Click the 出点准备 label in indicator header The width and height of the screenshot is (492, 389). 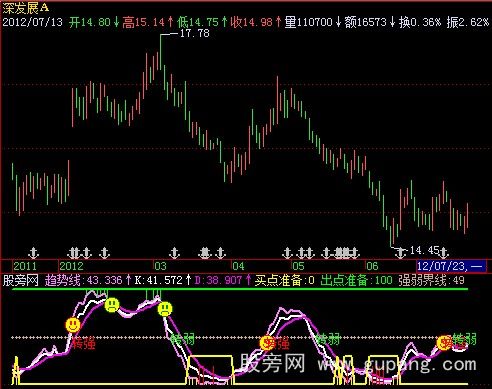pos(344,280)
